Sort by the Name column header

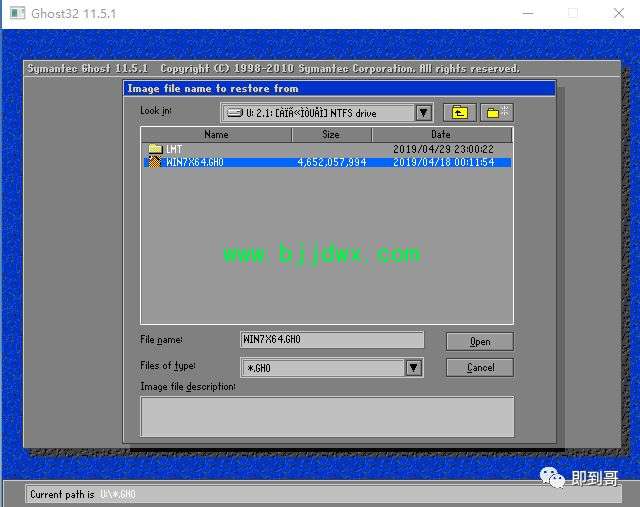pyautogui.click(x=216, y=134)
